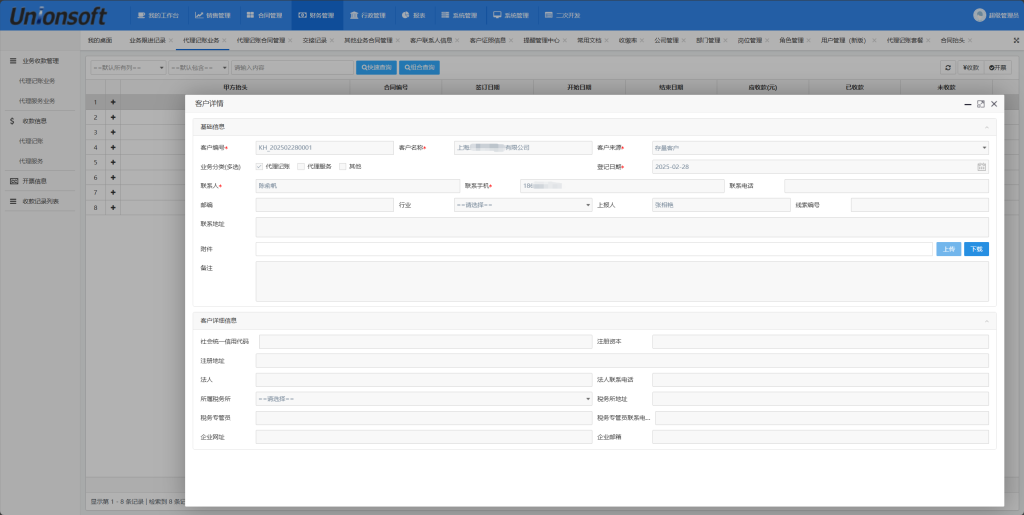Image resolution: width=1024 pixels, height=515 pixels.
Task: Close the 交接记录 tab with its X
Action: coord(332,40)
